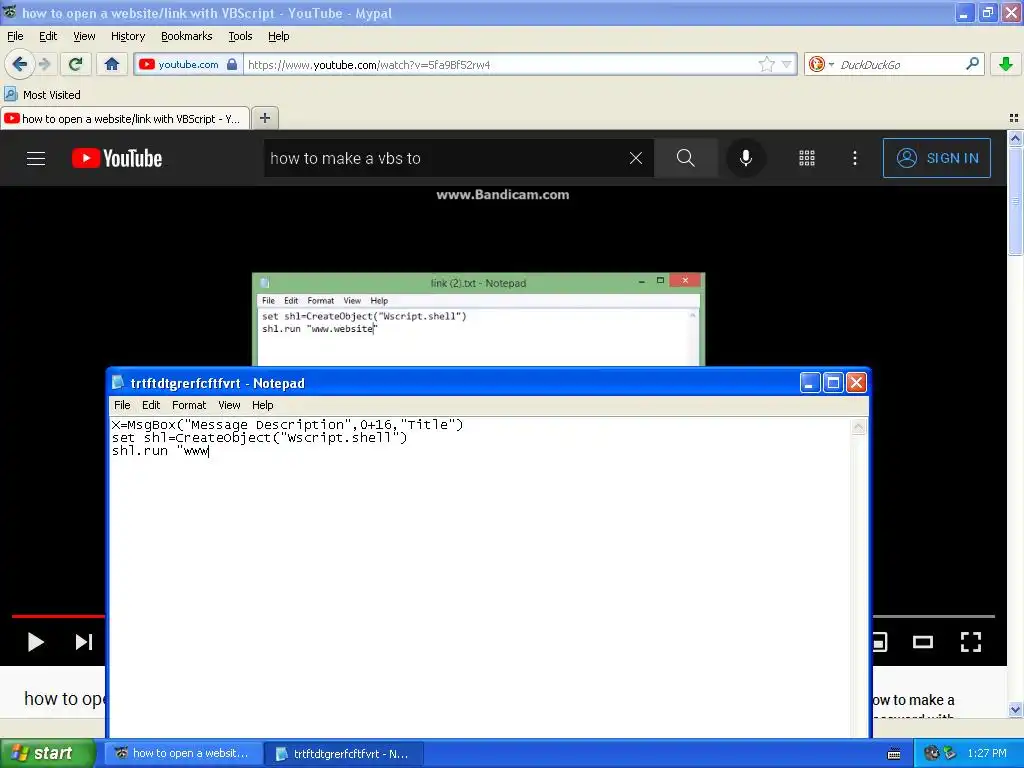Viewport: 1024px width, 768px height.
Task: Go to YouTube home via logo
Action: click(x=118, y=158)
